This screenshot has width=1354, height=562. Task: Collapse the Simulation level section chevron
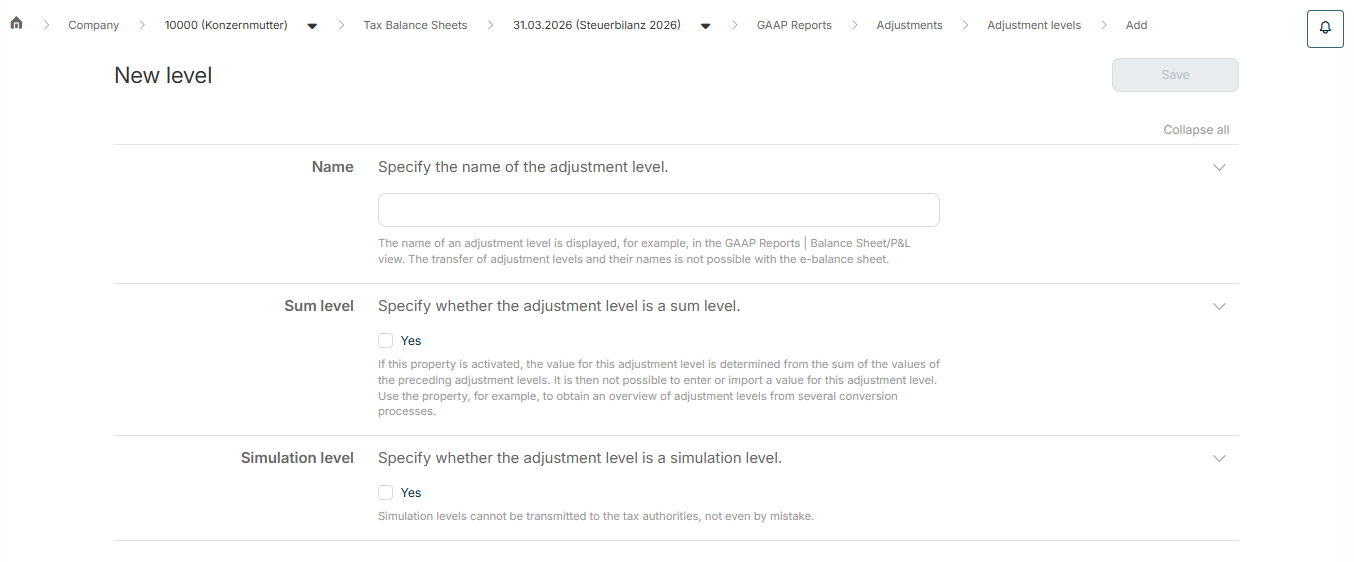pyautogui.click(x=1219, y=458)
